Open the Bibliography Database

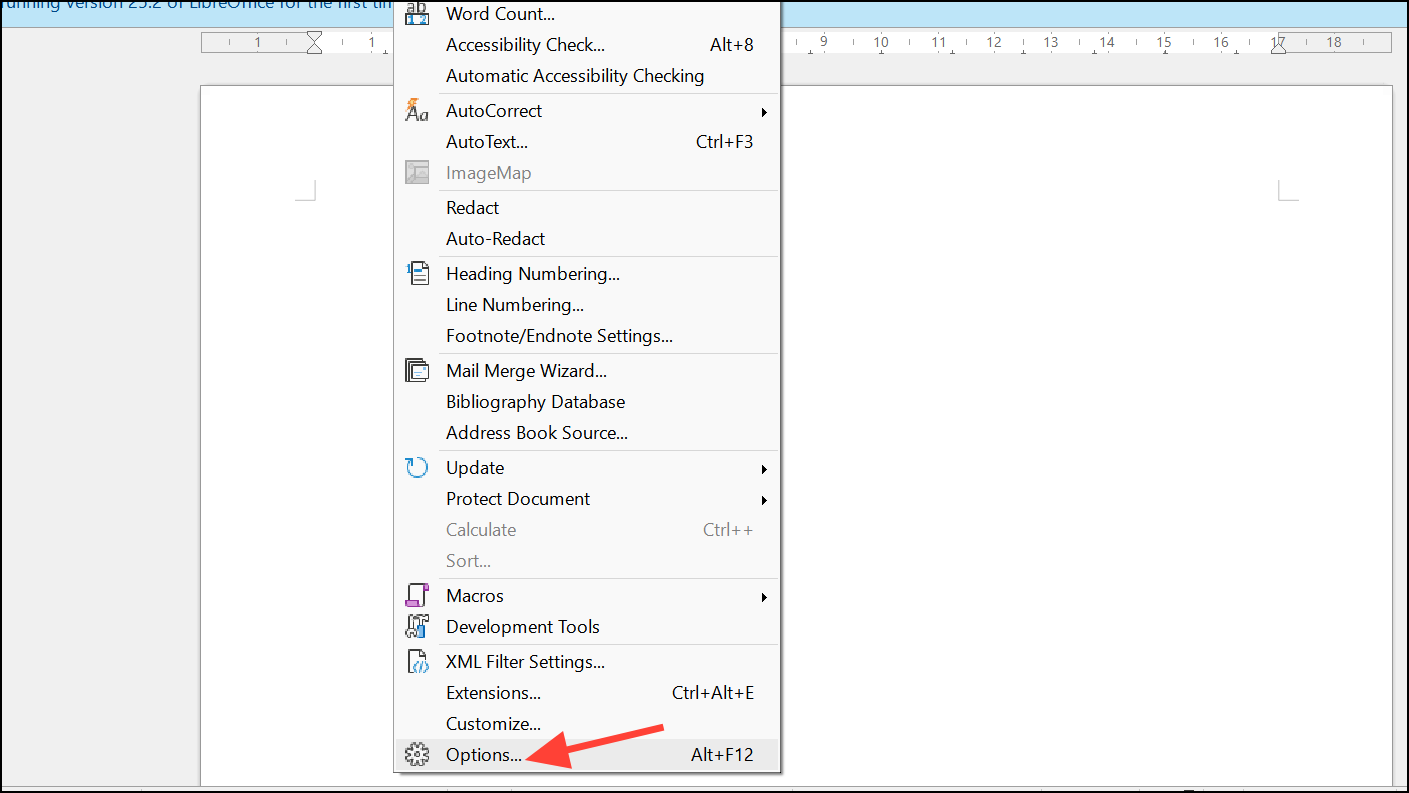(x=535, y=401)
